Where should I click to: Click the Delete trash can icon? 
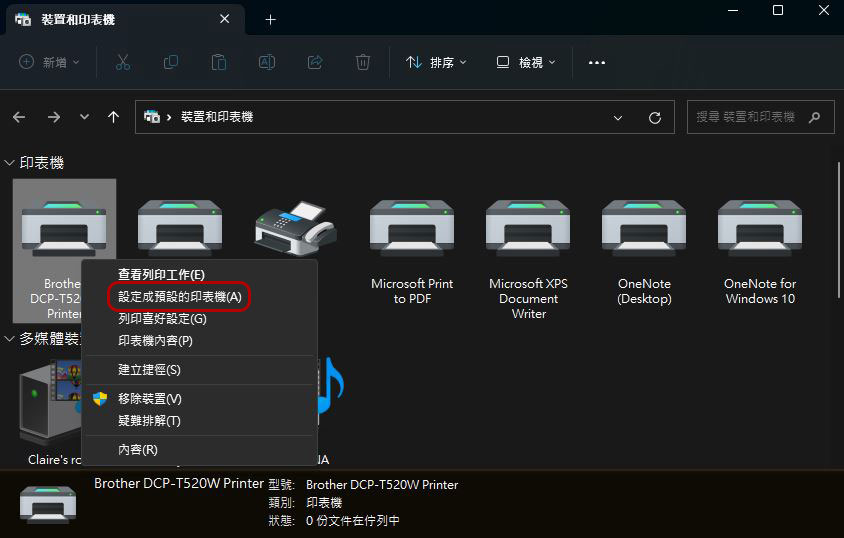click(363, 62)
